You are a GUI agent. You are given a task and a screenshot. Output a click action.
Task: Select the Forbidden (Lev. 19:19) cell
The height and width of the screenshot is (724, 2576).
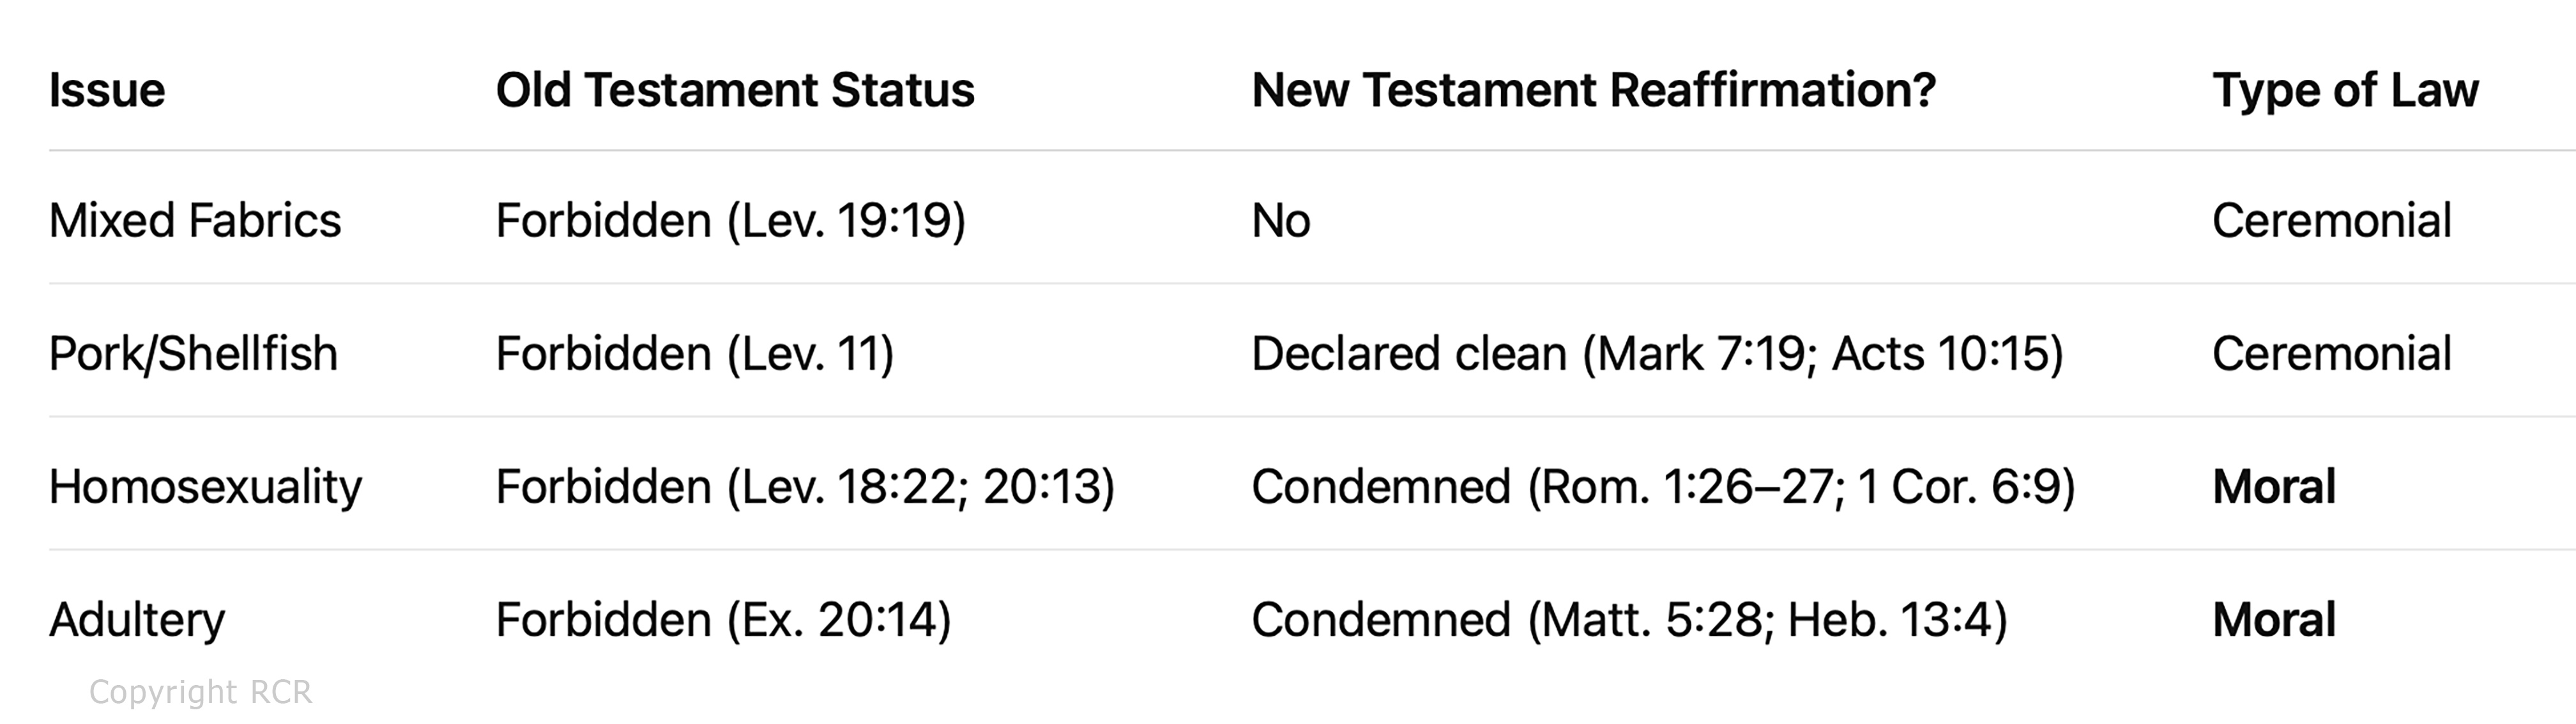pos(731,220)
